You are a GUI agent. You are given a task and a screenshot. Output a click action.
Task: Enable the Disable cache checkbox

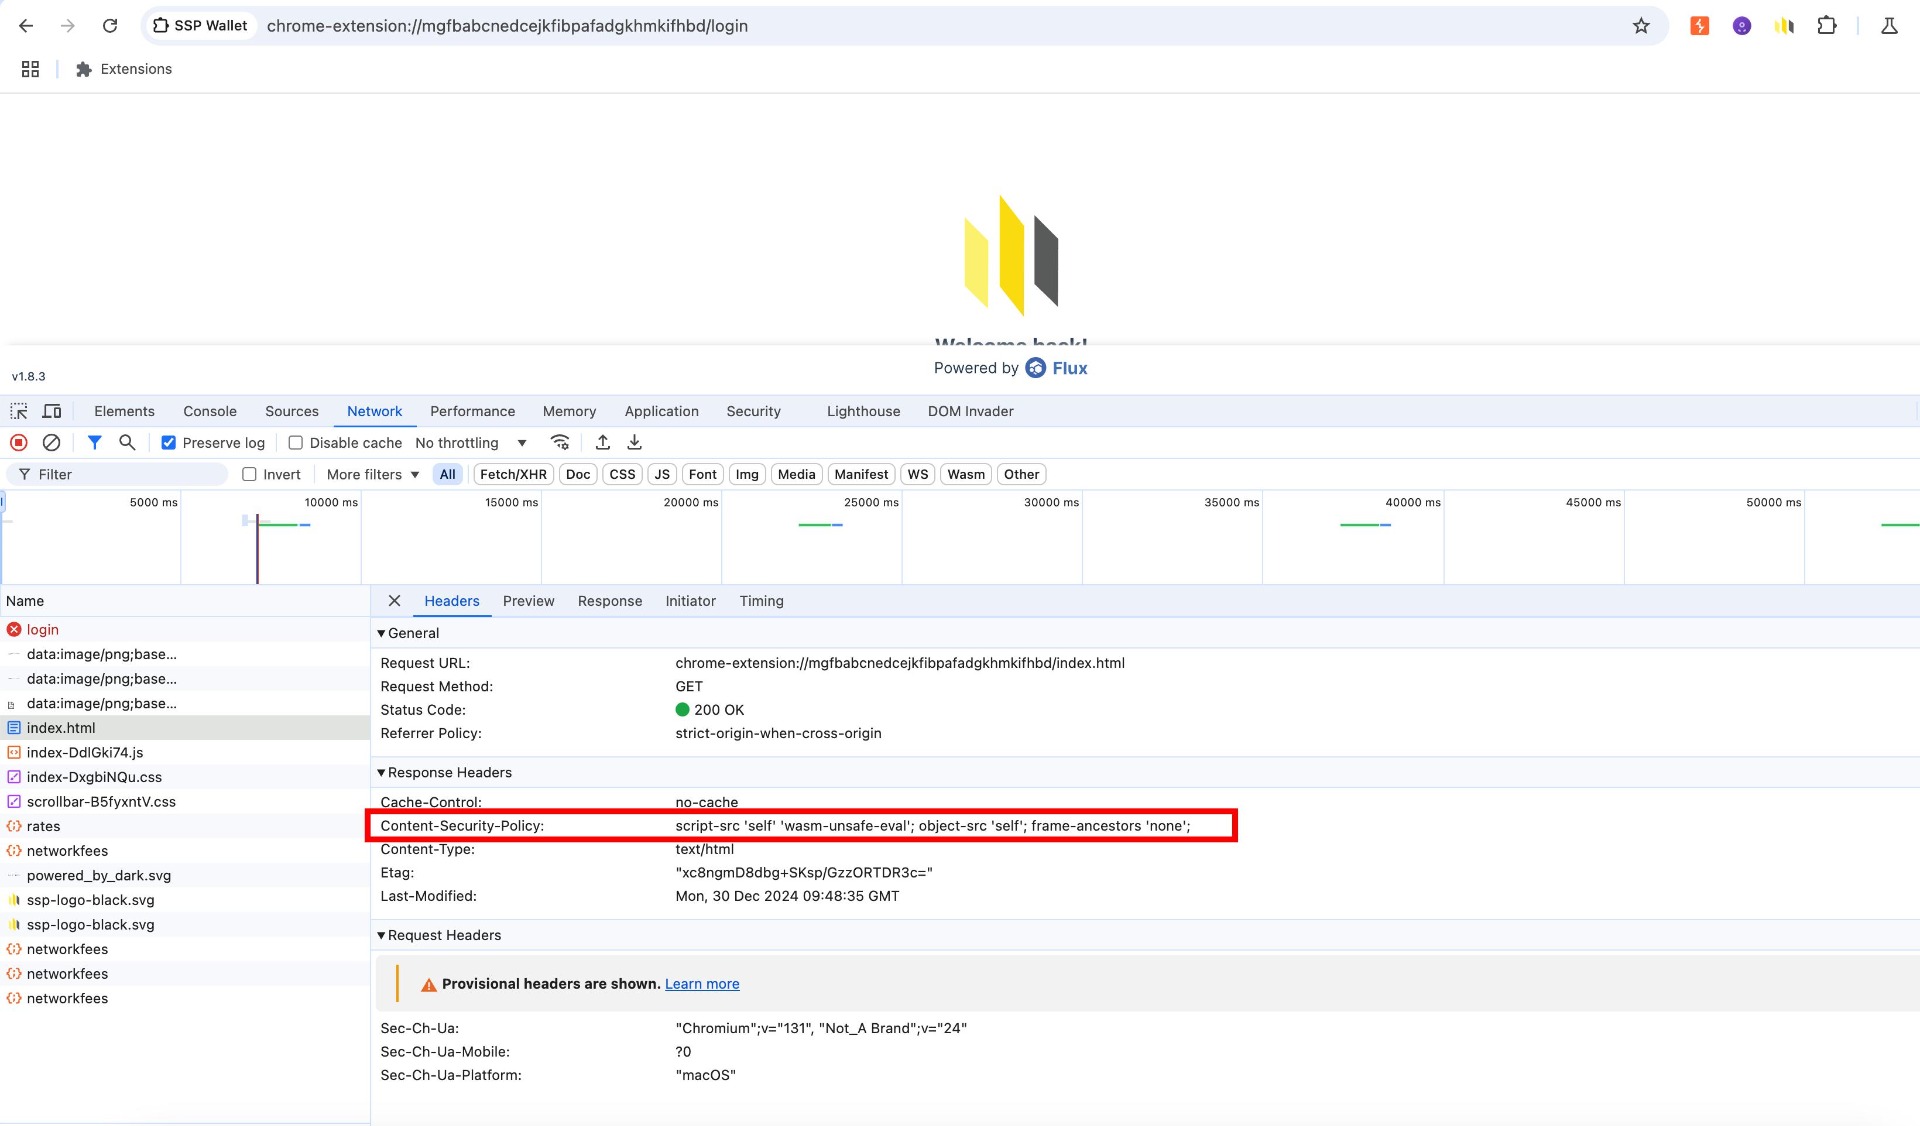coord(295,443)
